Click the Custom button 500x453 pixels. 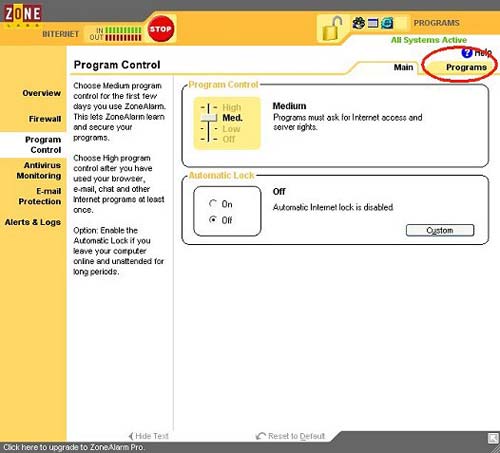(440, 230)
